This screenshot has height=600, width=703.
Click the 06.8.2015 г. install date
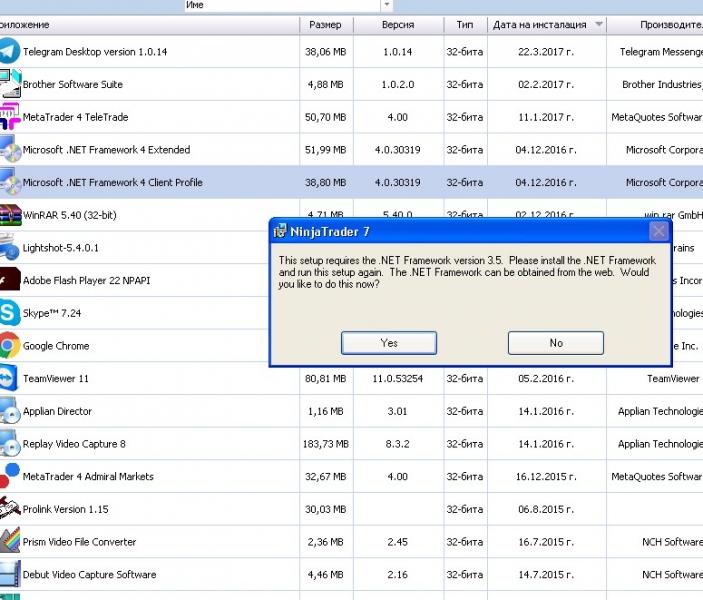(546, 509)
